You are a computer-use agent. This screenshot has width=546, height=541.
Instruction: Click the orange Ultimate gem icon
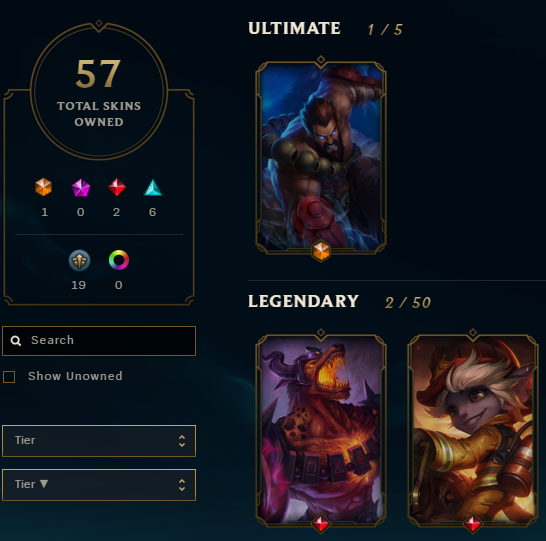pos(44,187)
